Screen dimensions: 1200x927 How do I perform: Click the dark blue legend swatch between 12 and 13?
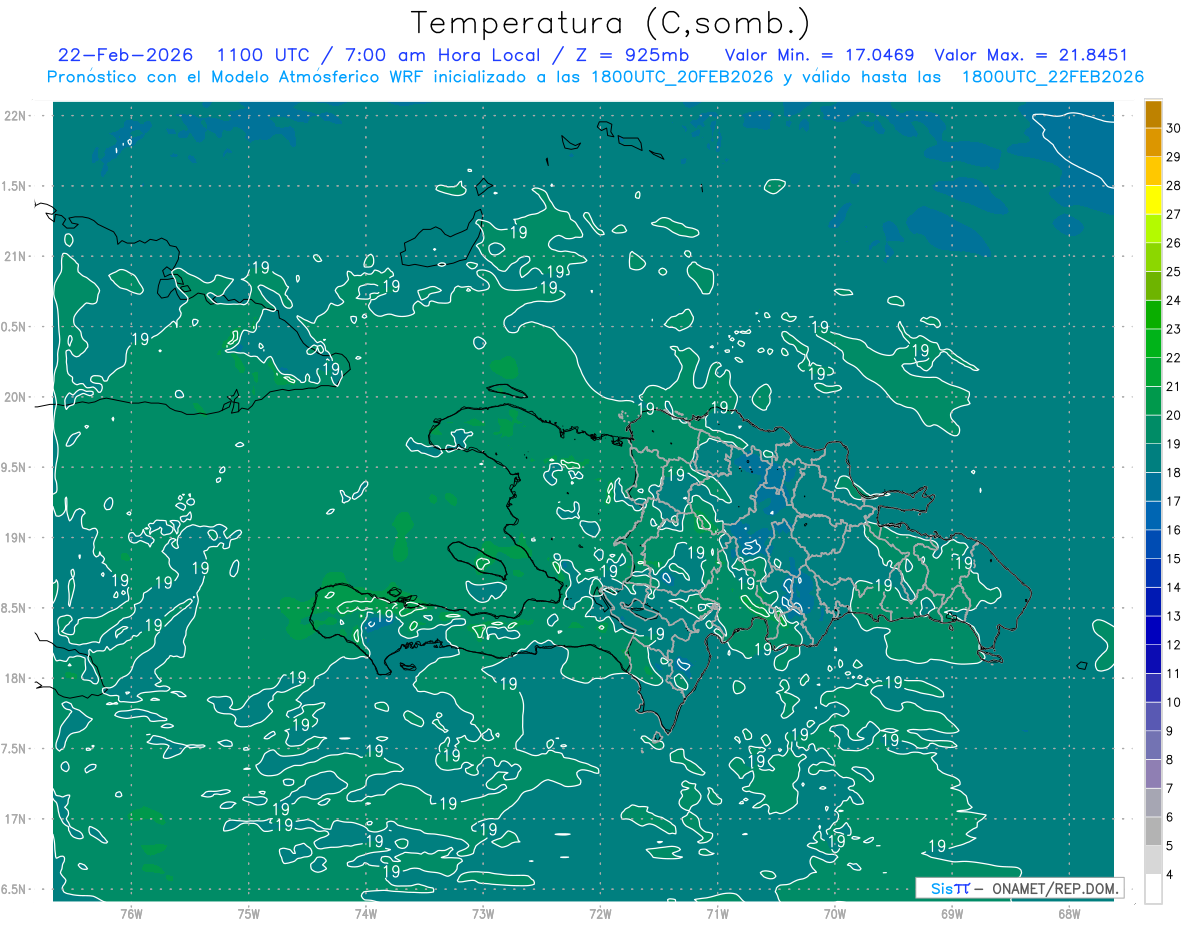[x=1154, y=630]
